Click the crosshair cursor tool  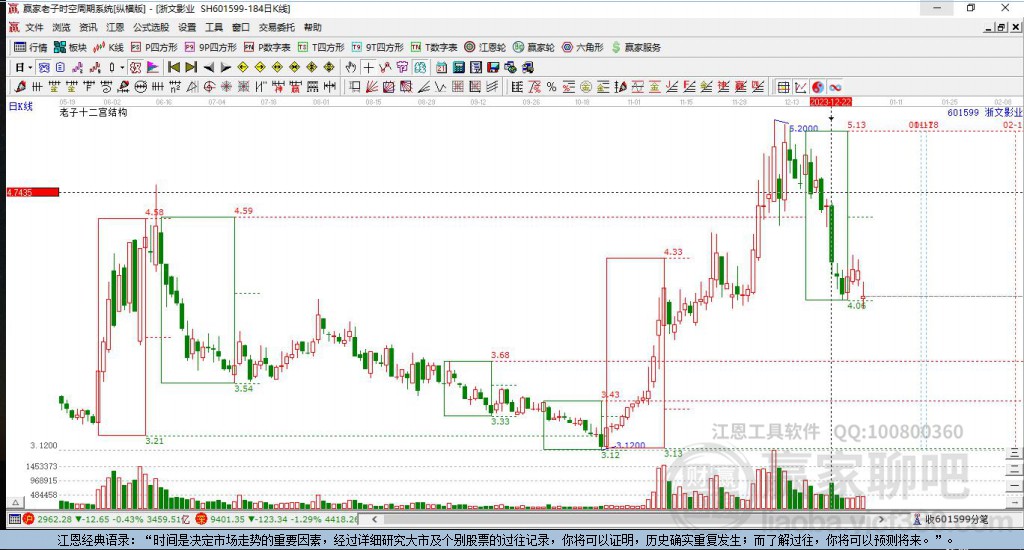point(369,67)
